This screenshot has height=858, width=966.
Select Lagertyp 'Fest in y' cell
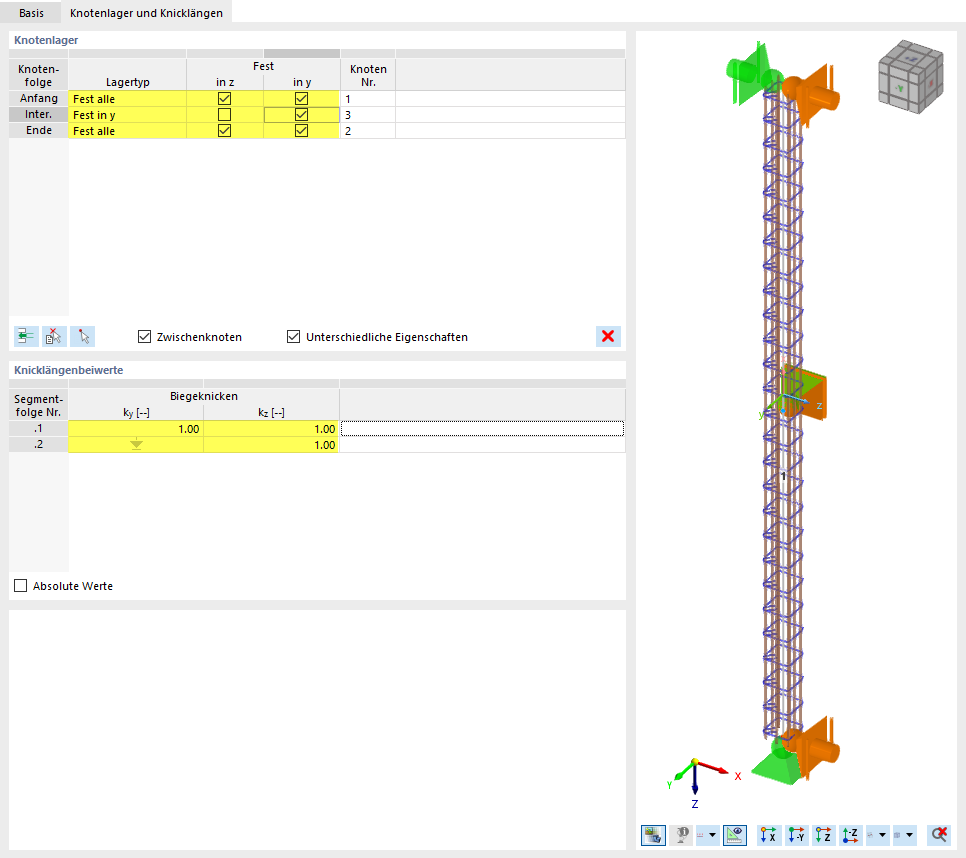(x=128, y=115)
